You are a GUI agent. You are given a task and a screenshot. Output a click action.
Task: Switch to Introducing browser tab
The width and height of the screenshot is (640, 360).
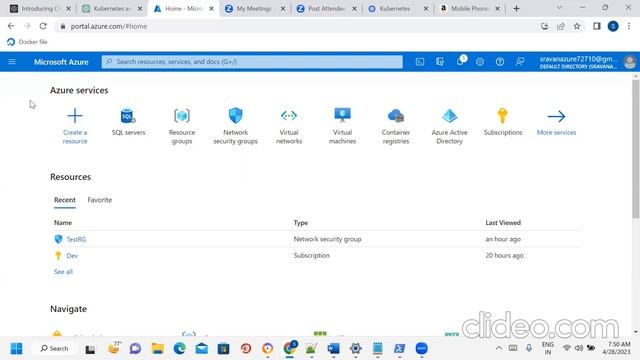(40, 8)
